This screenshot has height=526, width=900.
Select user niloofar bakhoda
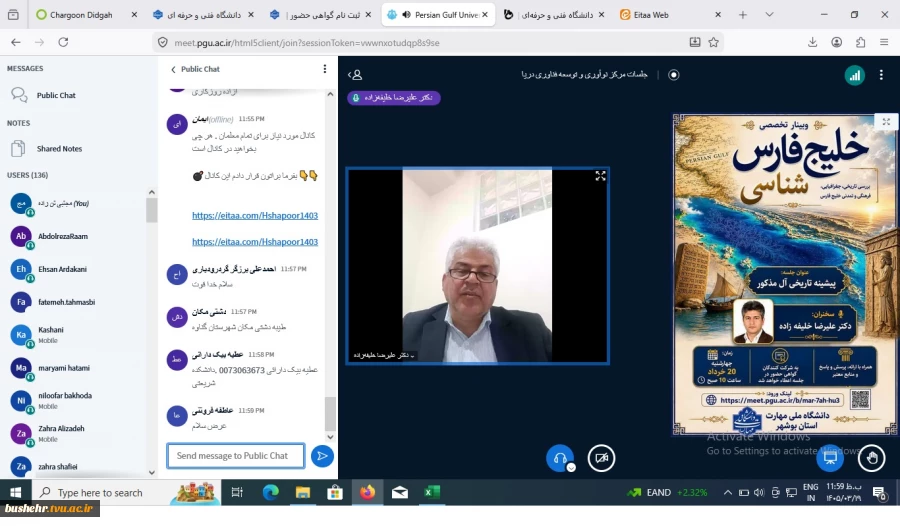click(x=65, y=400)
